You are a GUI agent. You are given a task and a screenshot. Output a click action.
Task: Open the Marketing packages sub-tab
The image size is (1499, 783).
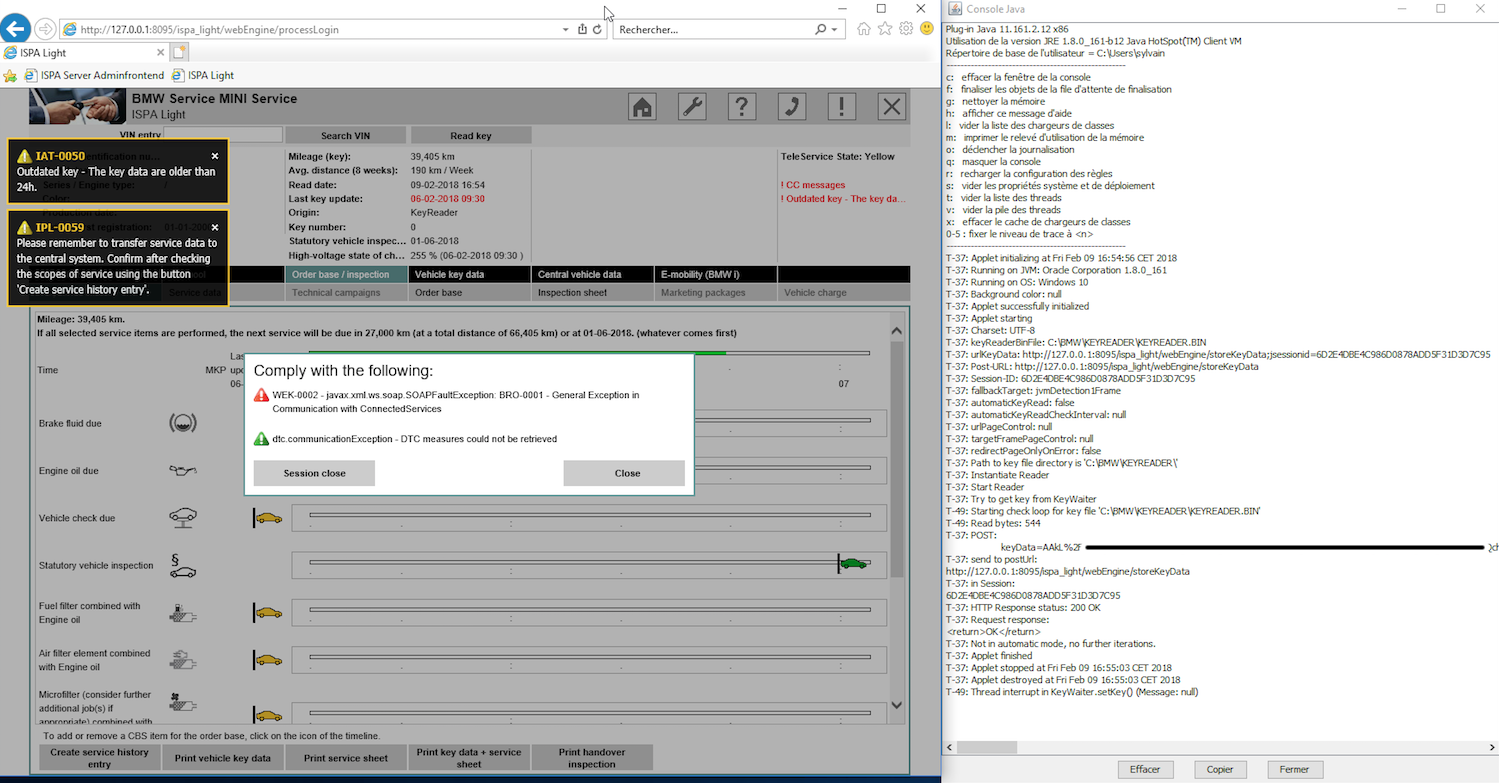(715, 293)
